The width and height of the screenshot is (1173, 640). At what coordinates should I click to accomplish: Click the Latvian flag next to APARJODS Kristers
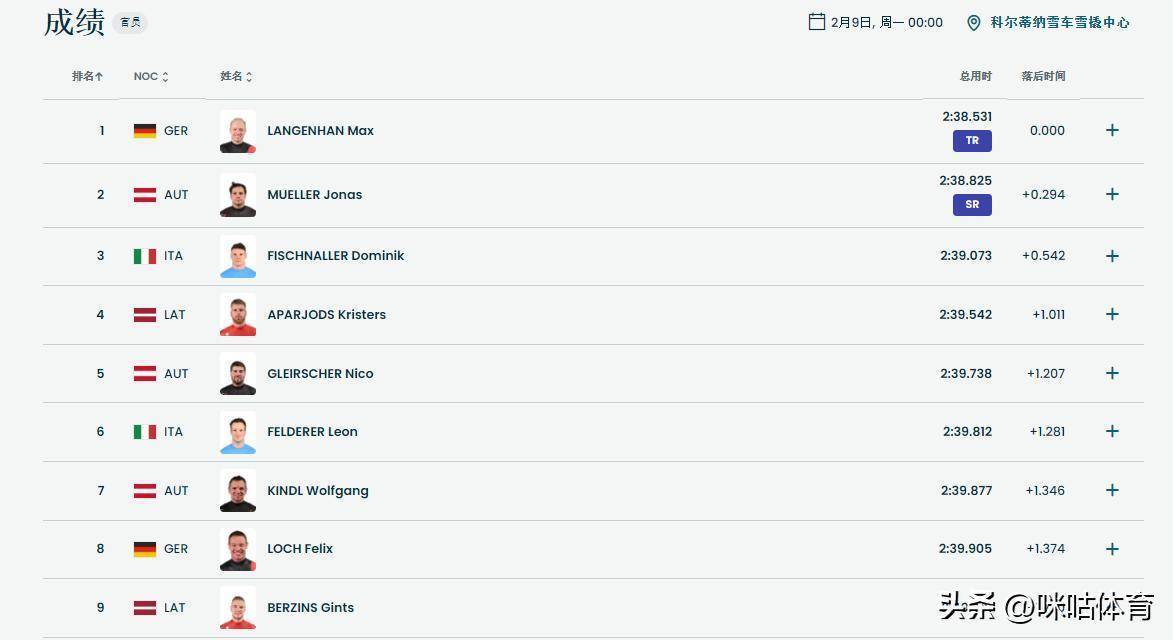tap(145, 315)
